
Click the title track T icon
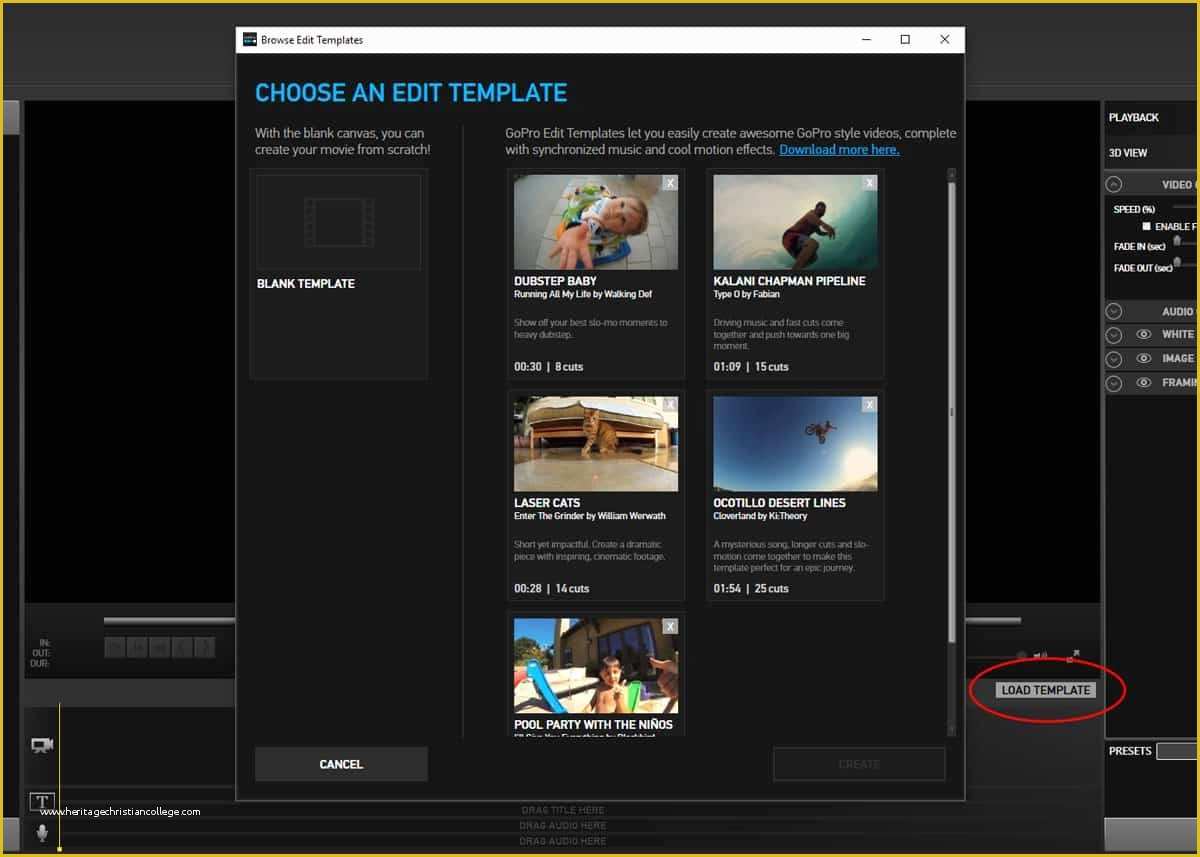41,801
